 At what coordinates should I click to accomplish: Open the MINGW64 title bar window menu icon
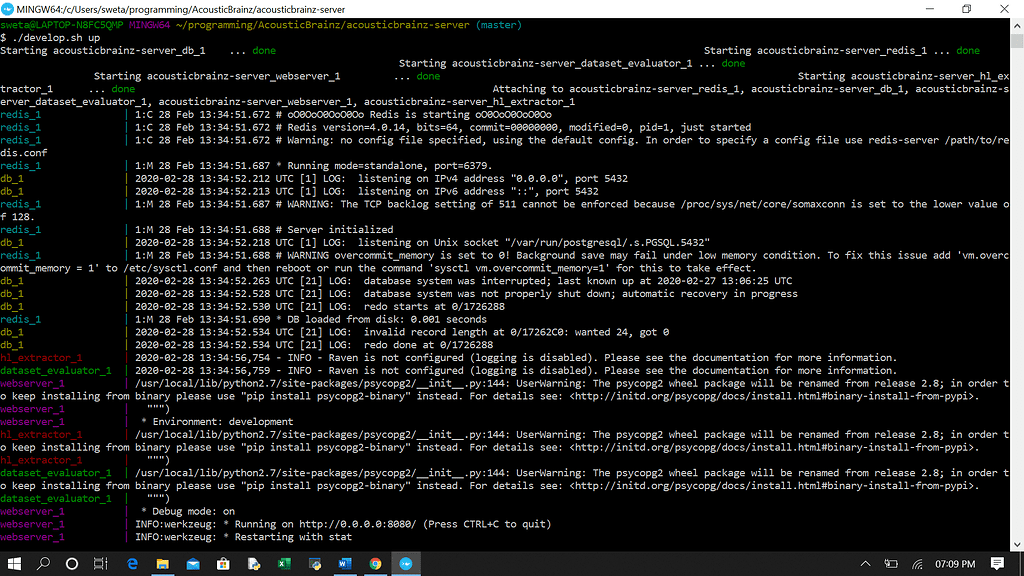10,9
